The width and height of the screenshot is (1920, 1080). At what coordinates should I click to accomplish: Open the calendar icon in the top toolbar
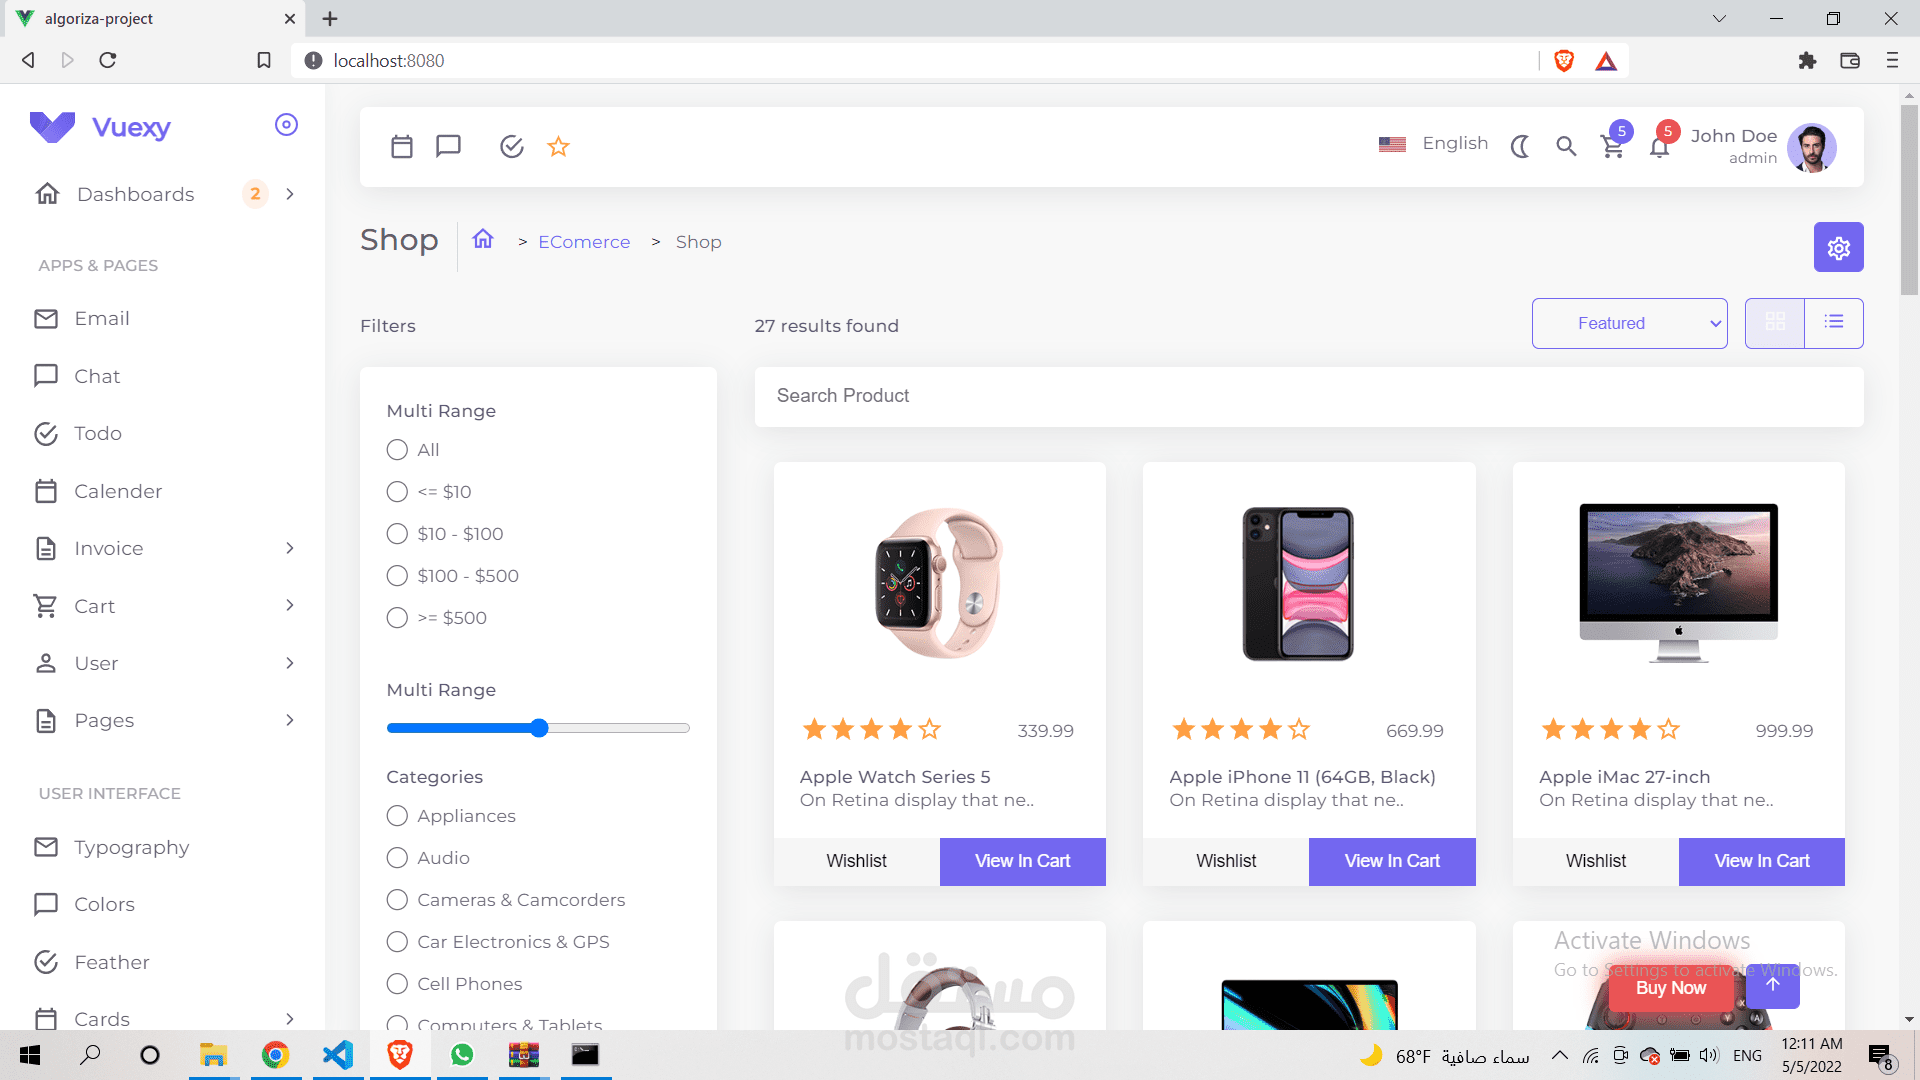[x=402, y=146]
